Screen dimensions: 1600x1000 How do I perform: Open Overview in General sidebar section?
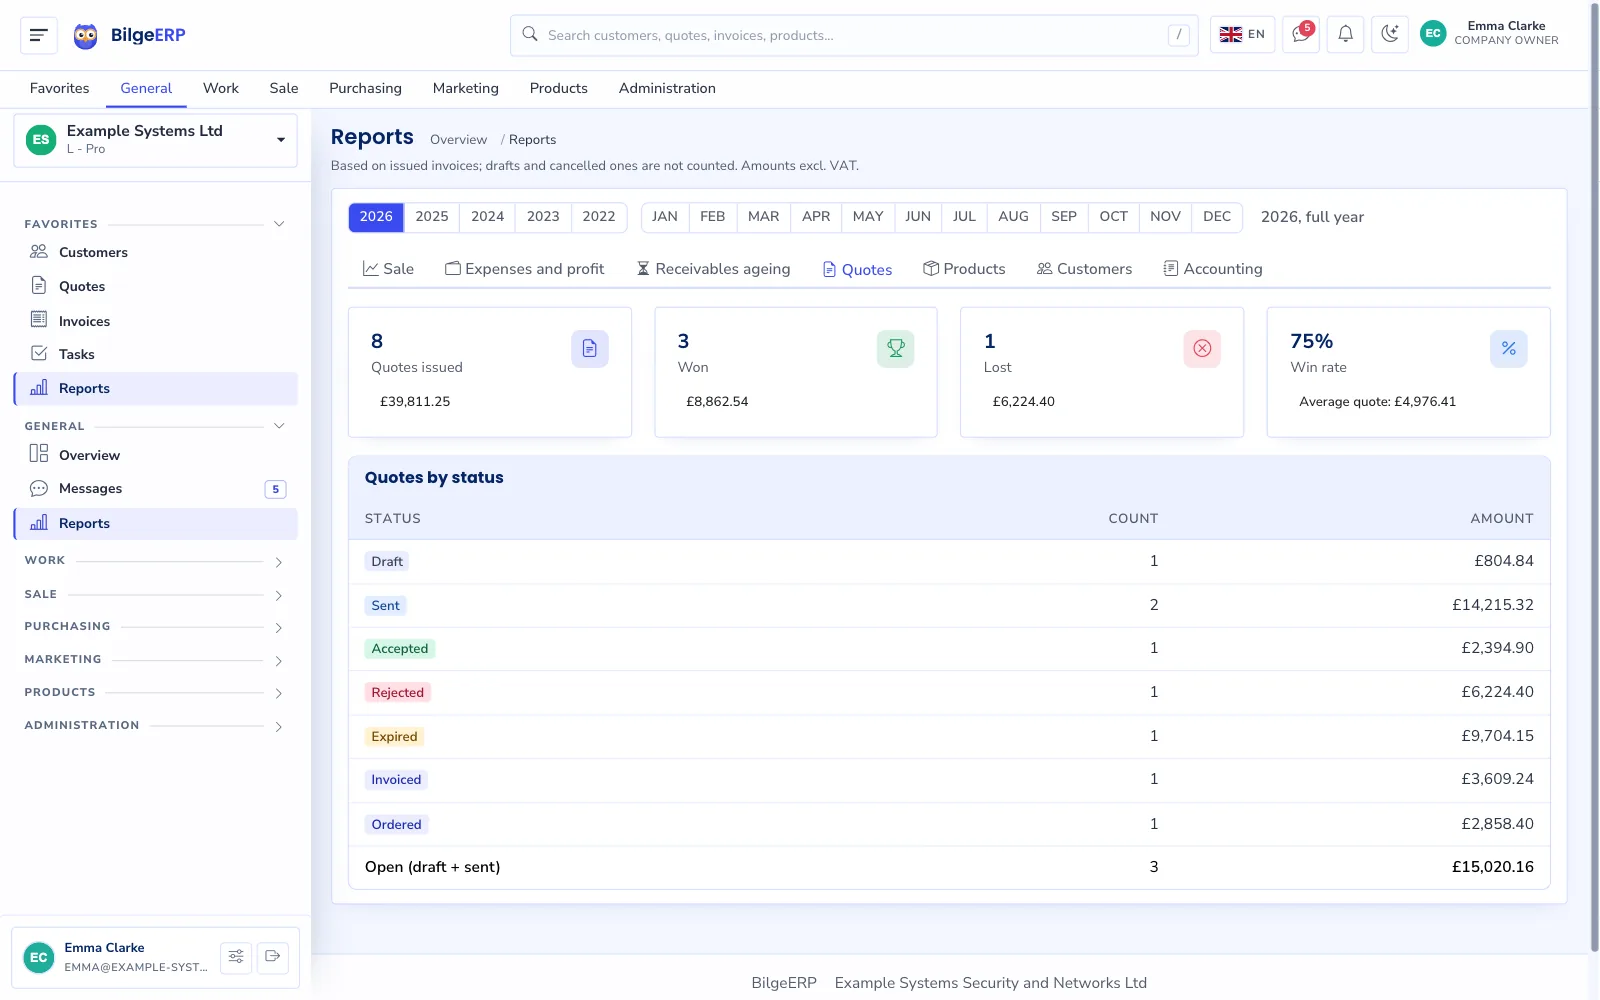tap(156, 455)
